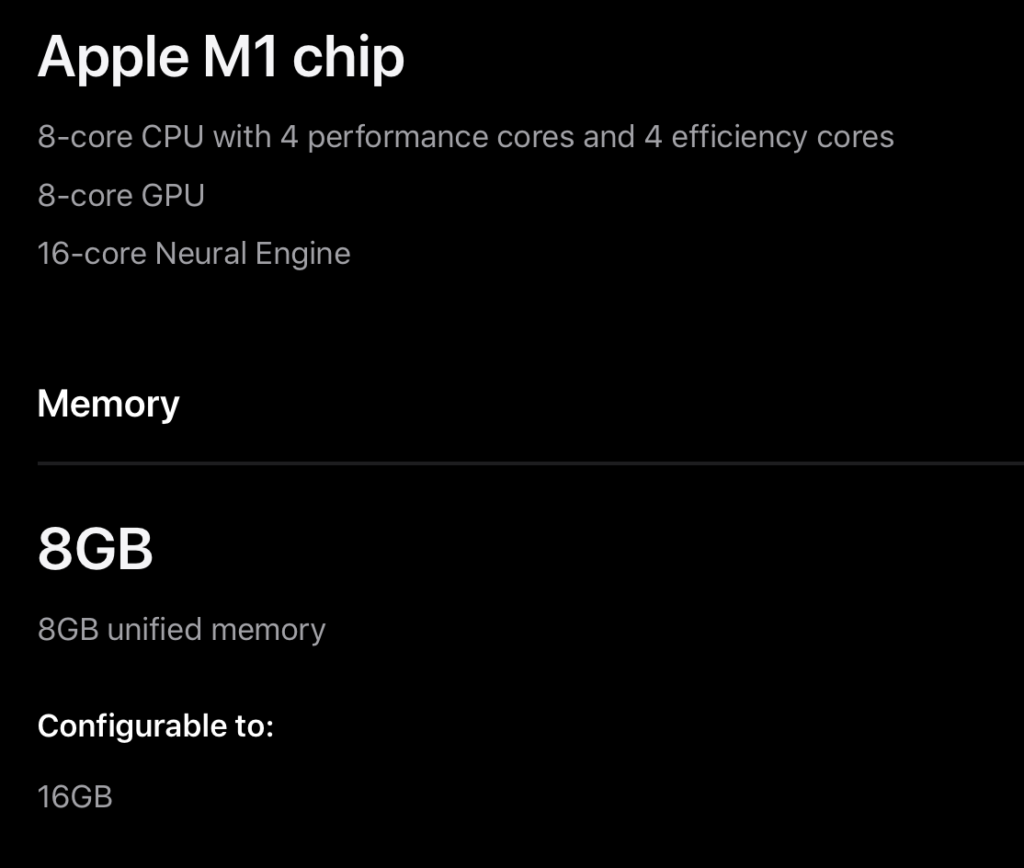Click the 8-core GPU text
This screenshot has width=1024, height=868.
(x=121, y=195)
